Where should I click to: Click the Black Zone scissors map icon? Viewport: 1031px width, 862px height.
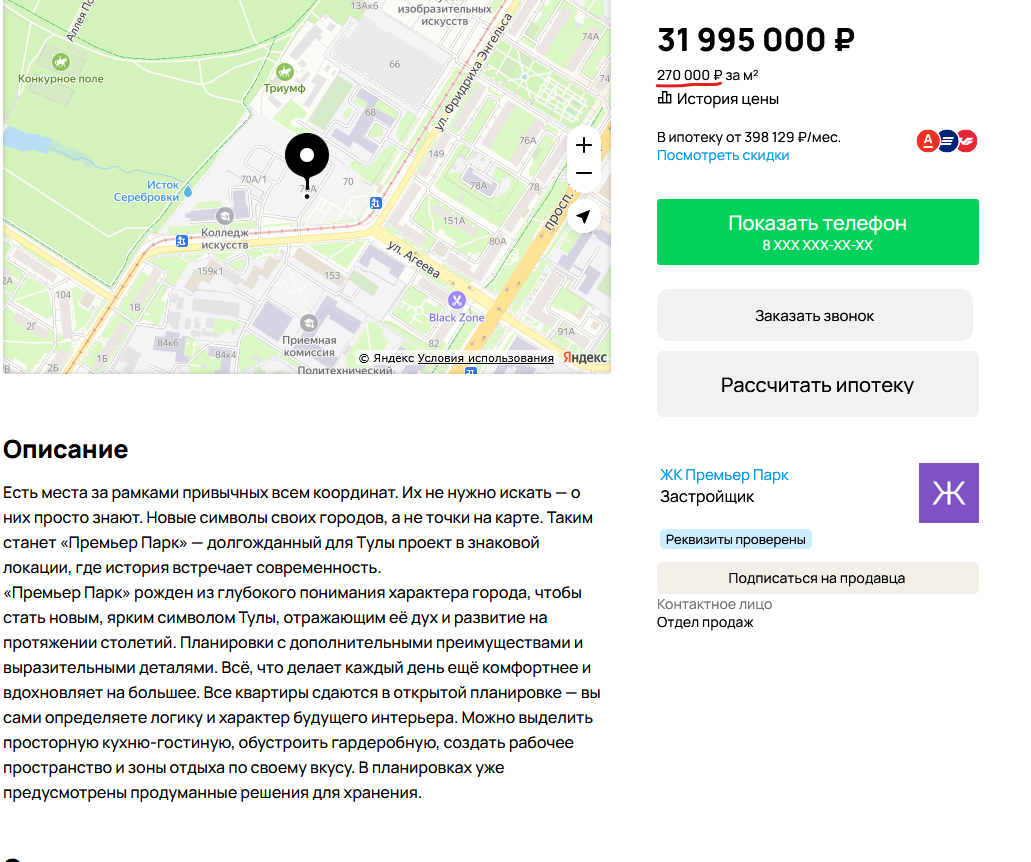coord(457,300)
